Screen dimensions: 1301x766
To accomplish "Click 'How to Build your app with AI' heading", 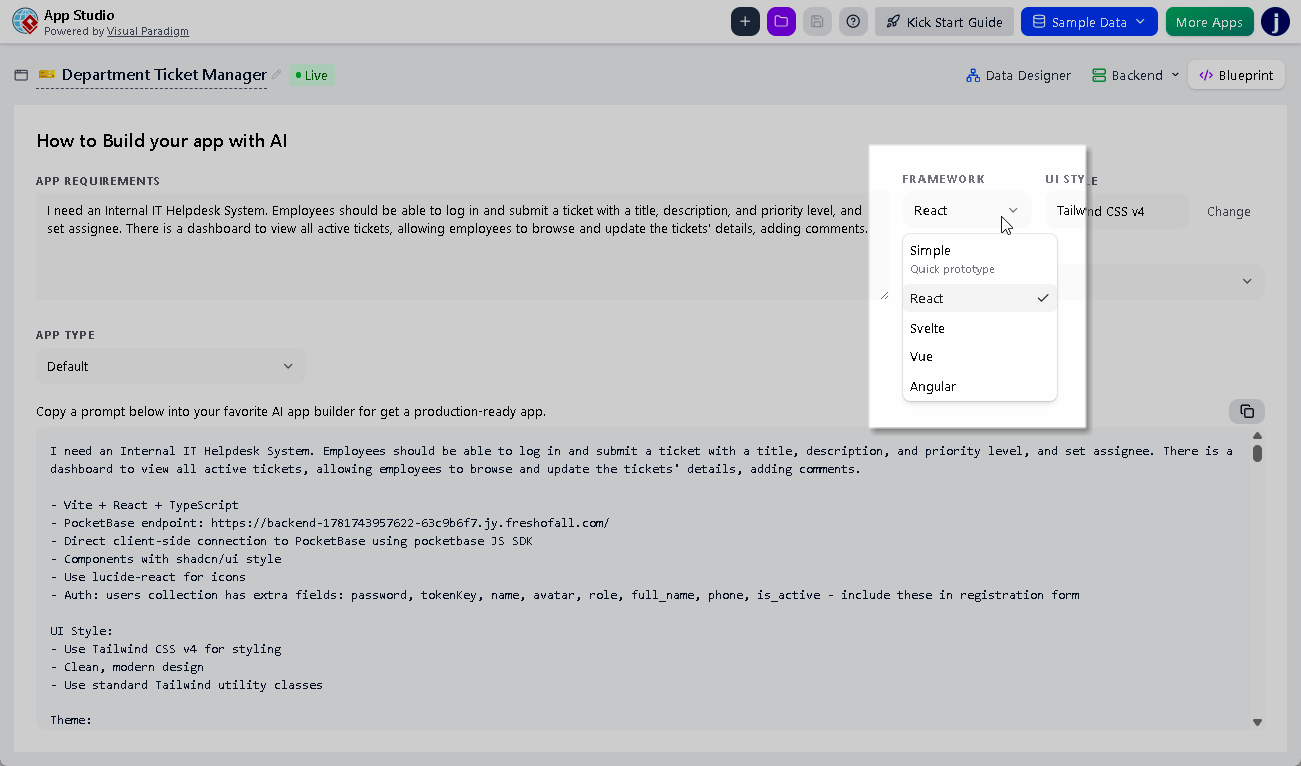I will tap(162, 140).
